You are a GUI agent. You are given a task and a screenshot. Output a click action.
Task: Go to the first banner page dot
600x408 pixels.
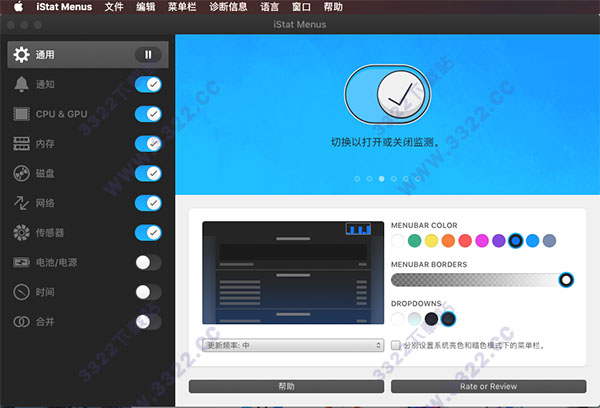(357, 179)
